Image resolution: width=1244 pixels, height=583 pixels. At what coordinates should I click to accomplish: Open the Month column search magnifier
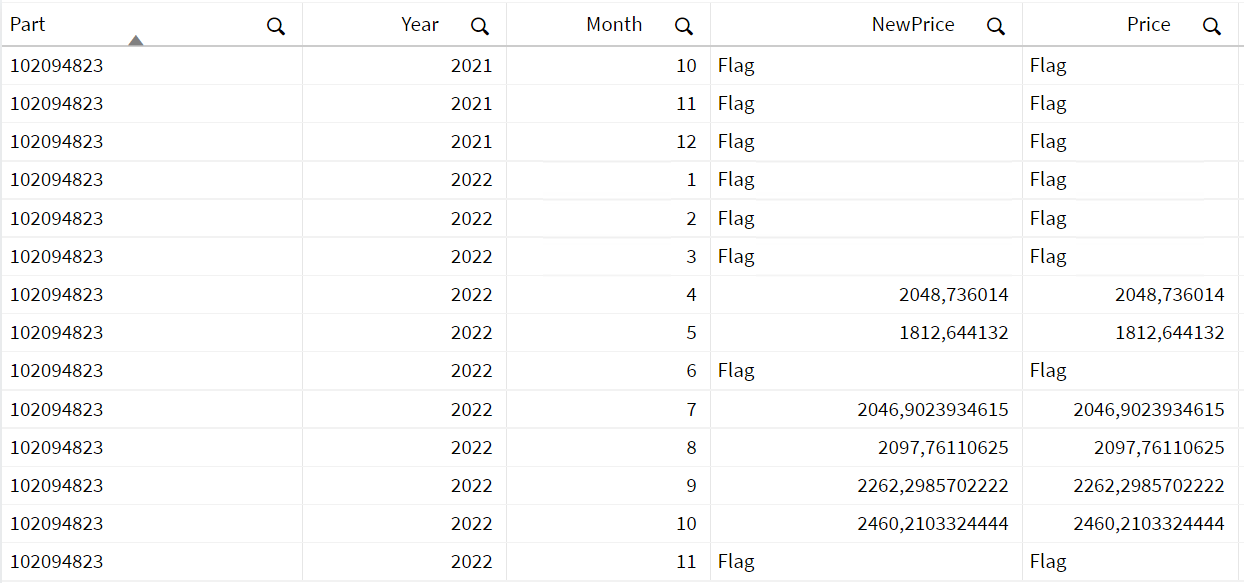pyautogui.click(x=684, y=27)
